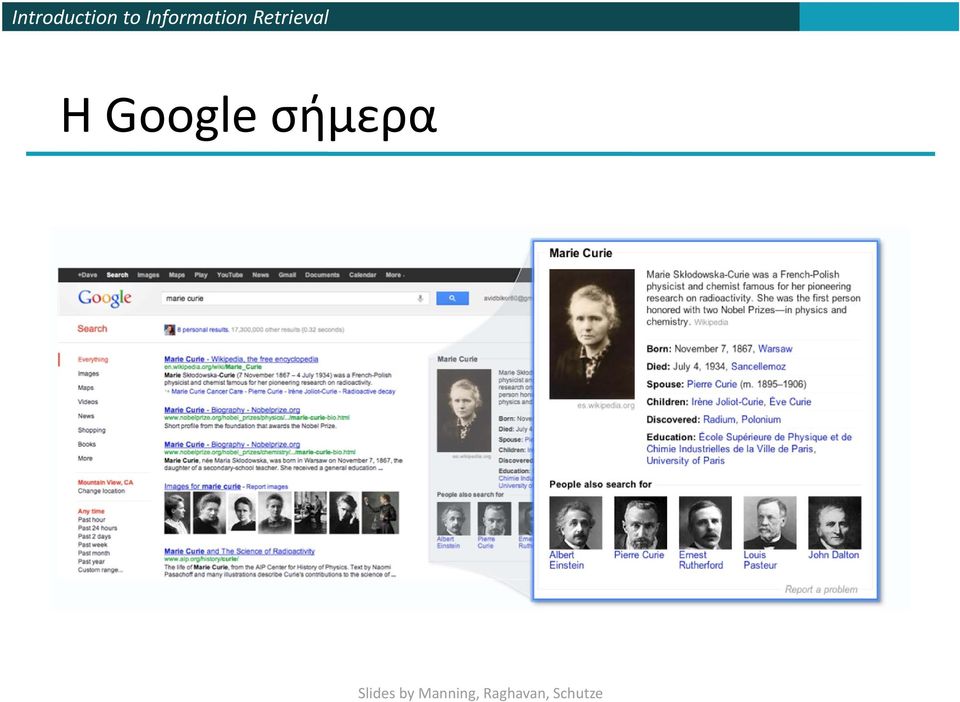Screen dimensions: 960x702
Task: Click the Report a problem link
Action: coord(821,589)
